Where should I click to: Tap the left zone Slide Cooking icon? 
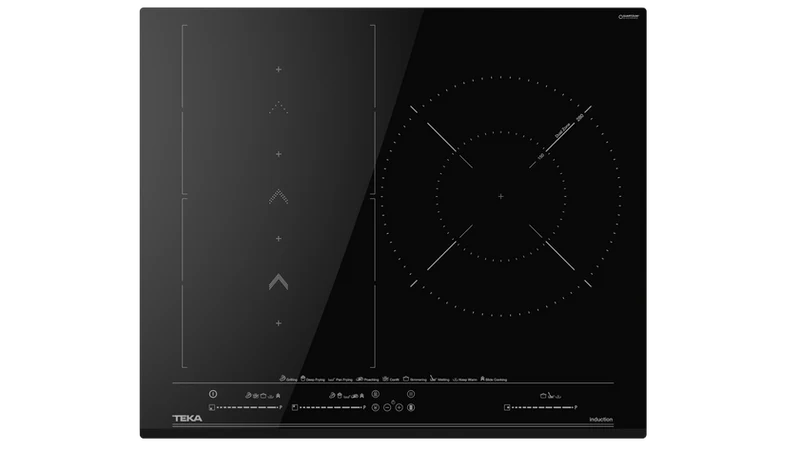[x=278, y=395]
